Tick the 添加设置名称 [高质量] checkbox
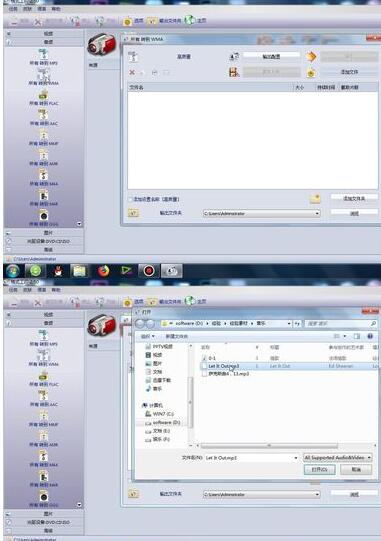Image resolution: width=381 pixels, height=541 pixels. tap(130, 199)
